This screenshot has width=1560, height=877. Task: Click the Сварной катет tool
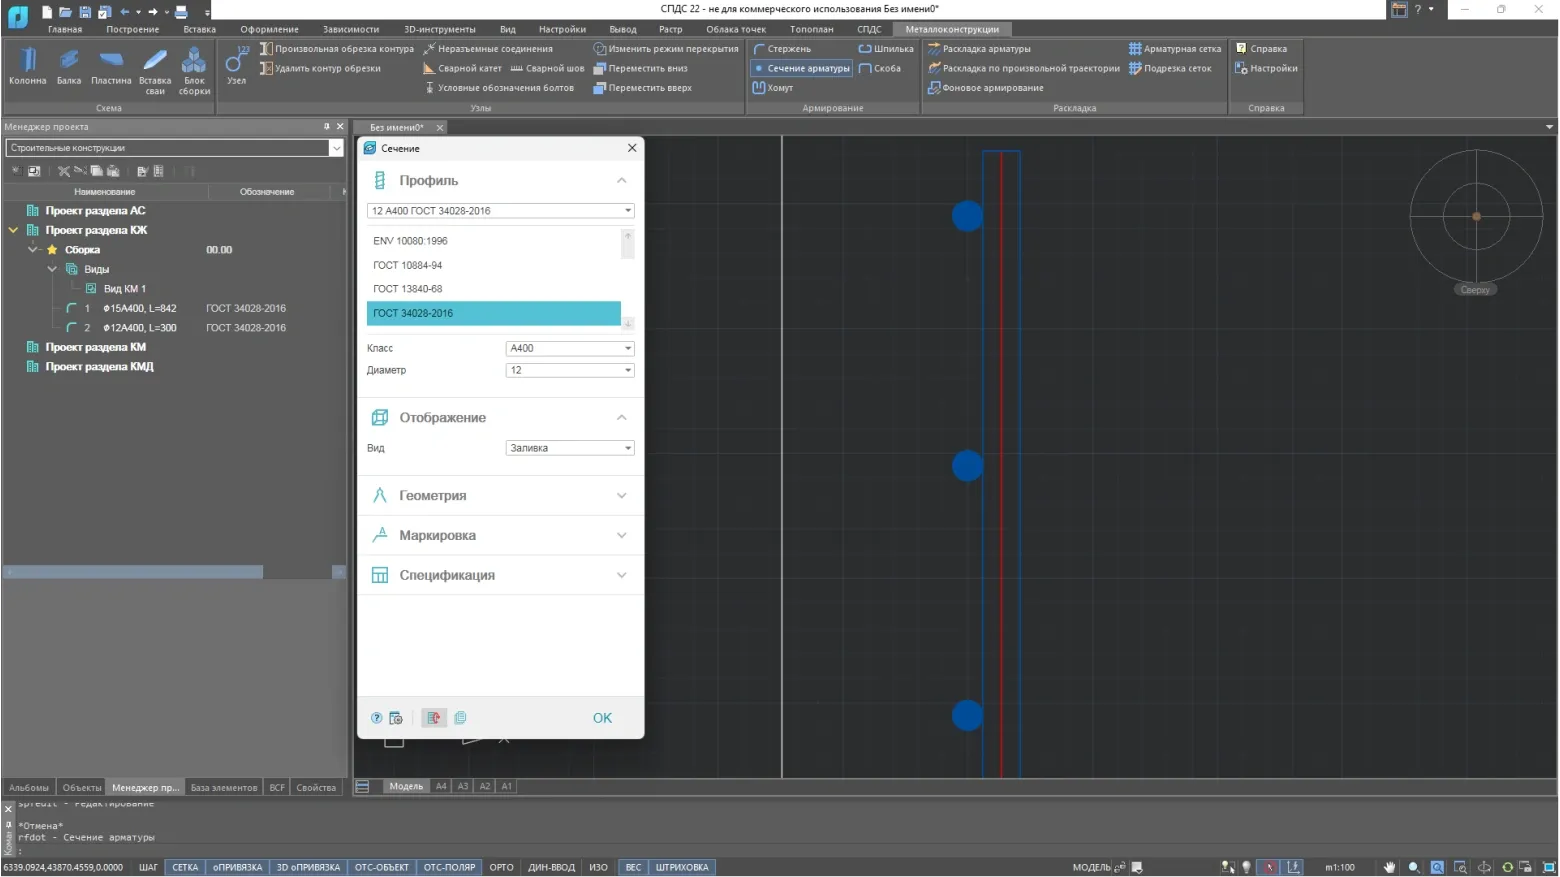[462, 69]
